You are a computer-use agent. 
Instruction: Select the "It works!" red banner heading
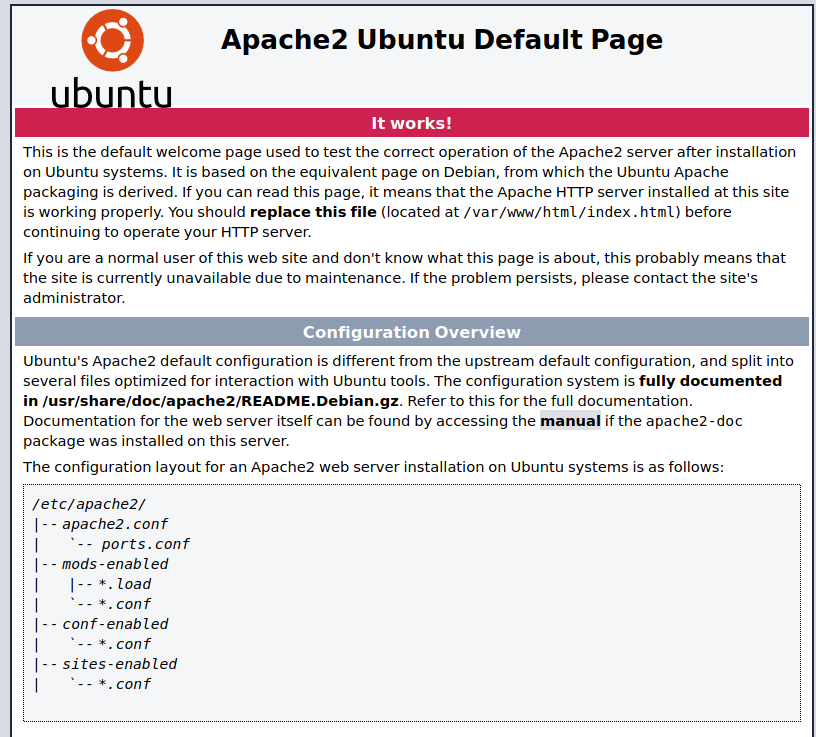coord(412,123)
